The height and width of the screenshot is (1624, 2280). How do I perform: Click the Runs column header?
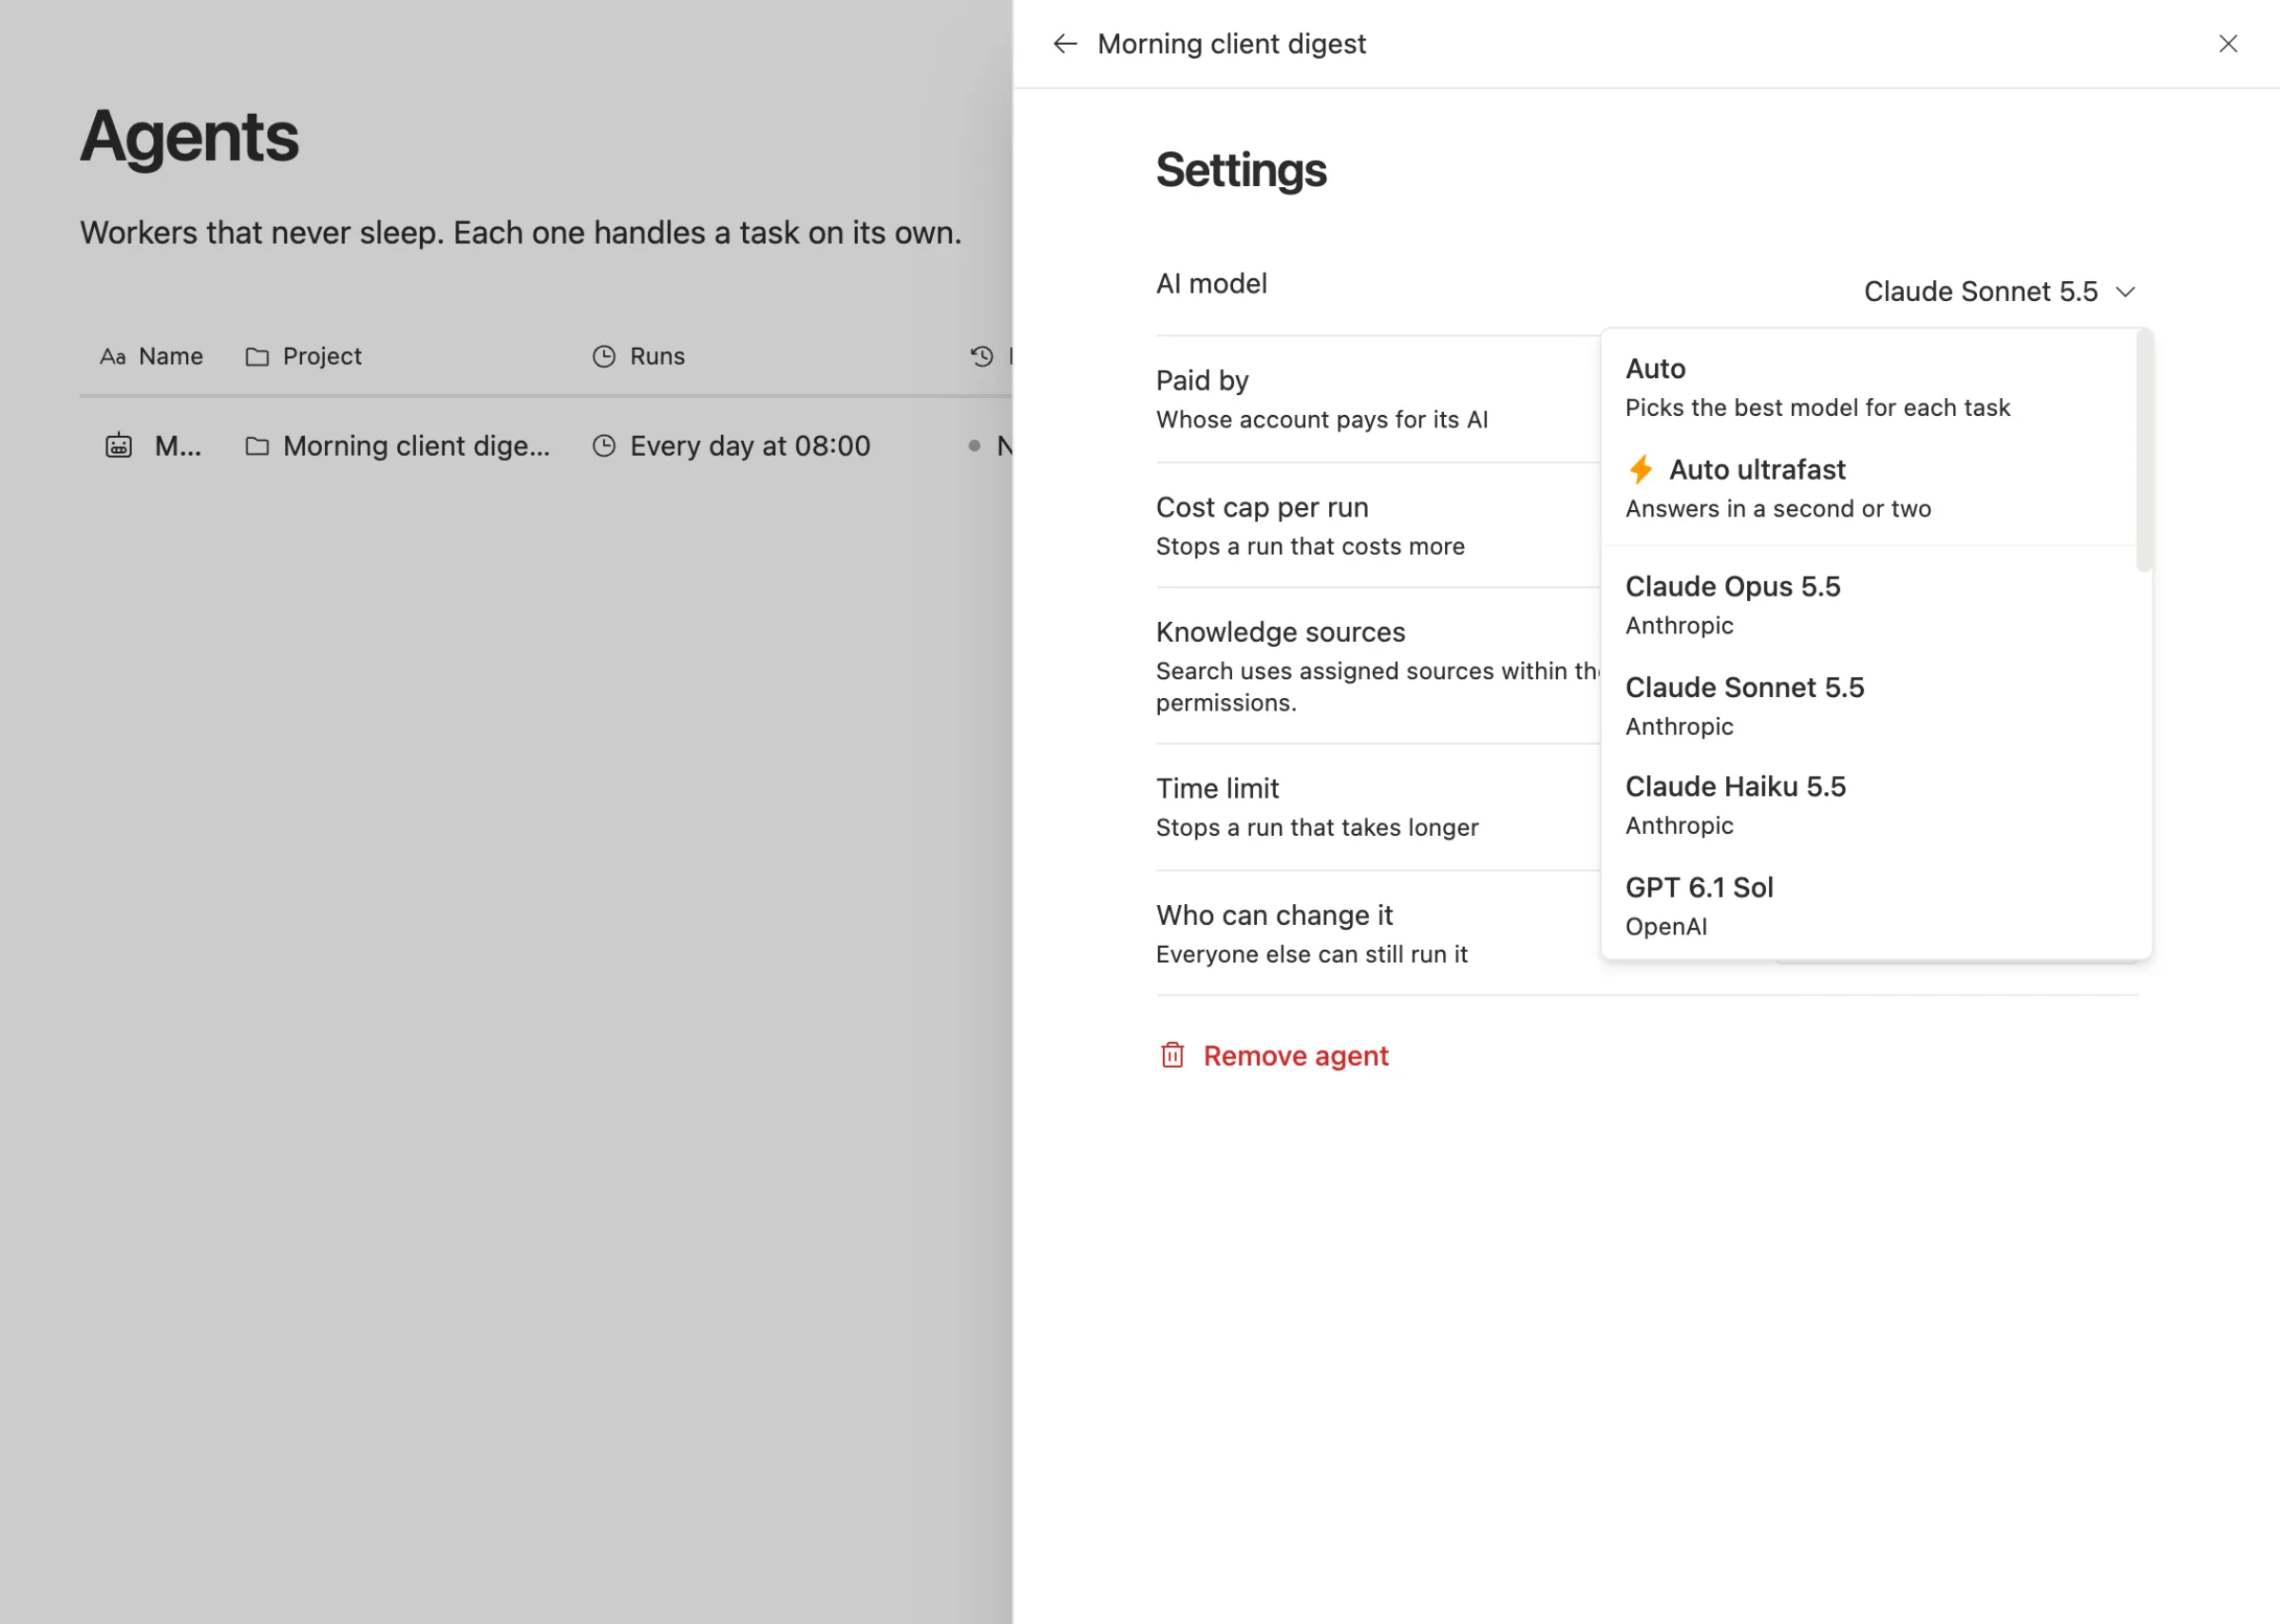(638, 356)
